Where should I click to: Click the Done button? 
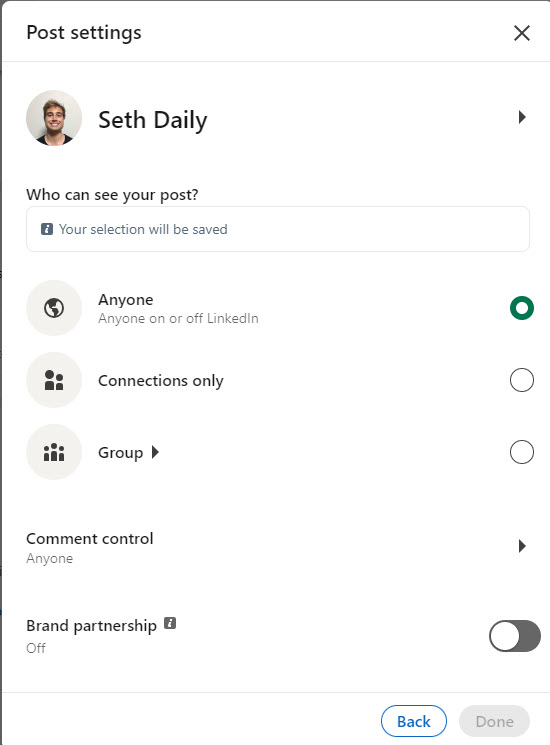(x=494, y=721)
